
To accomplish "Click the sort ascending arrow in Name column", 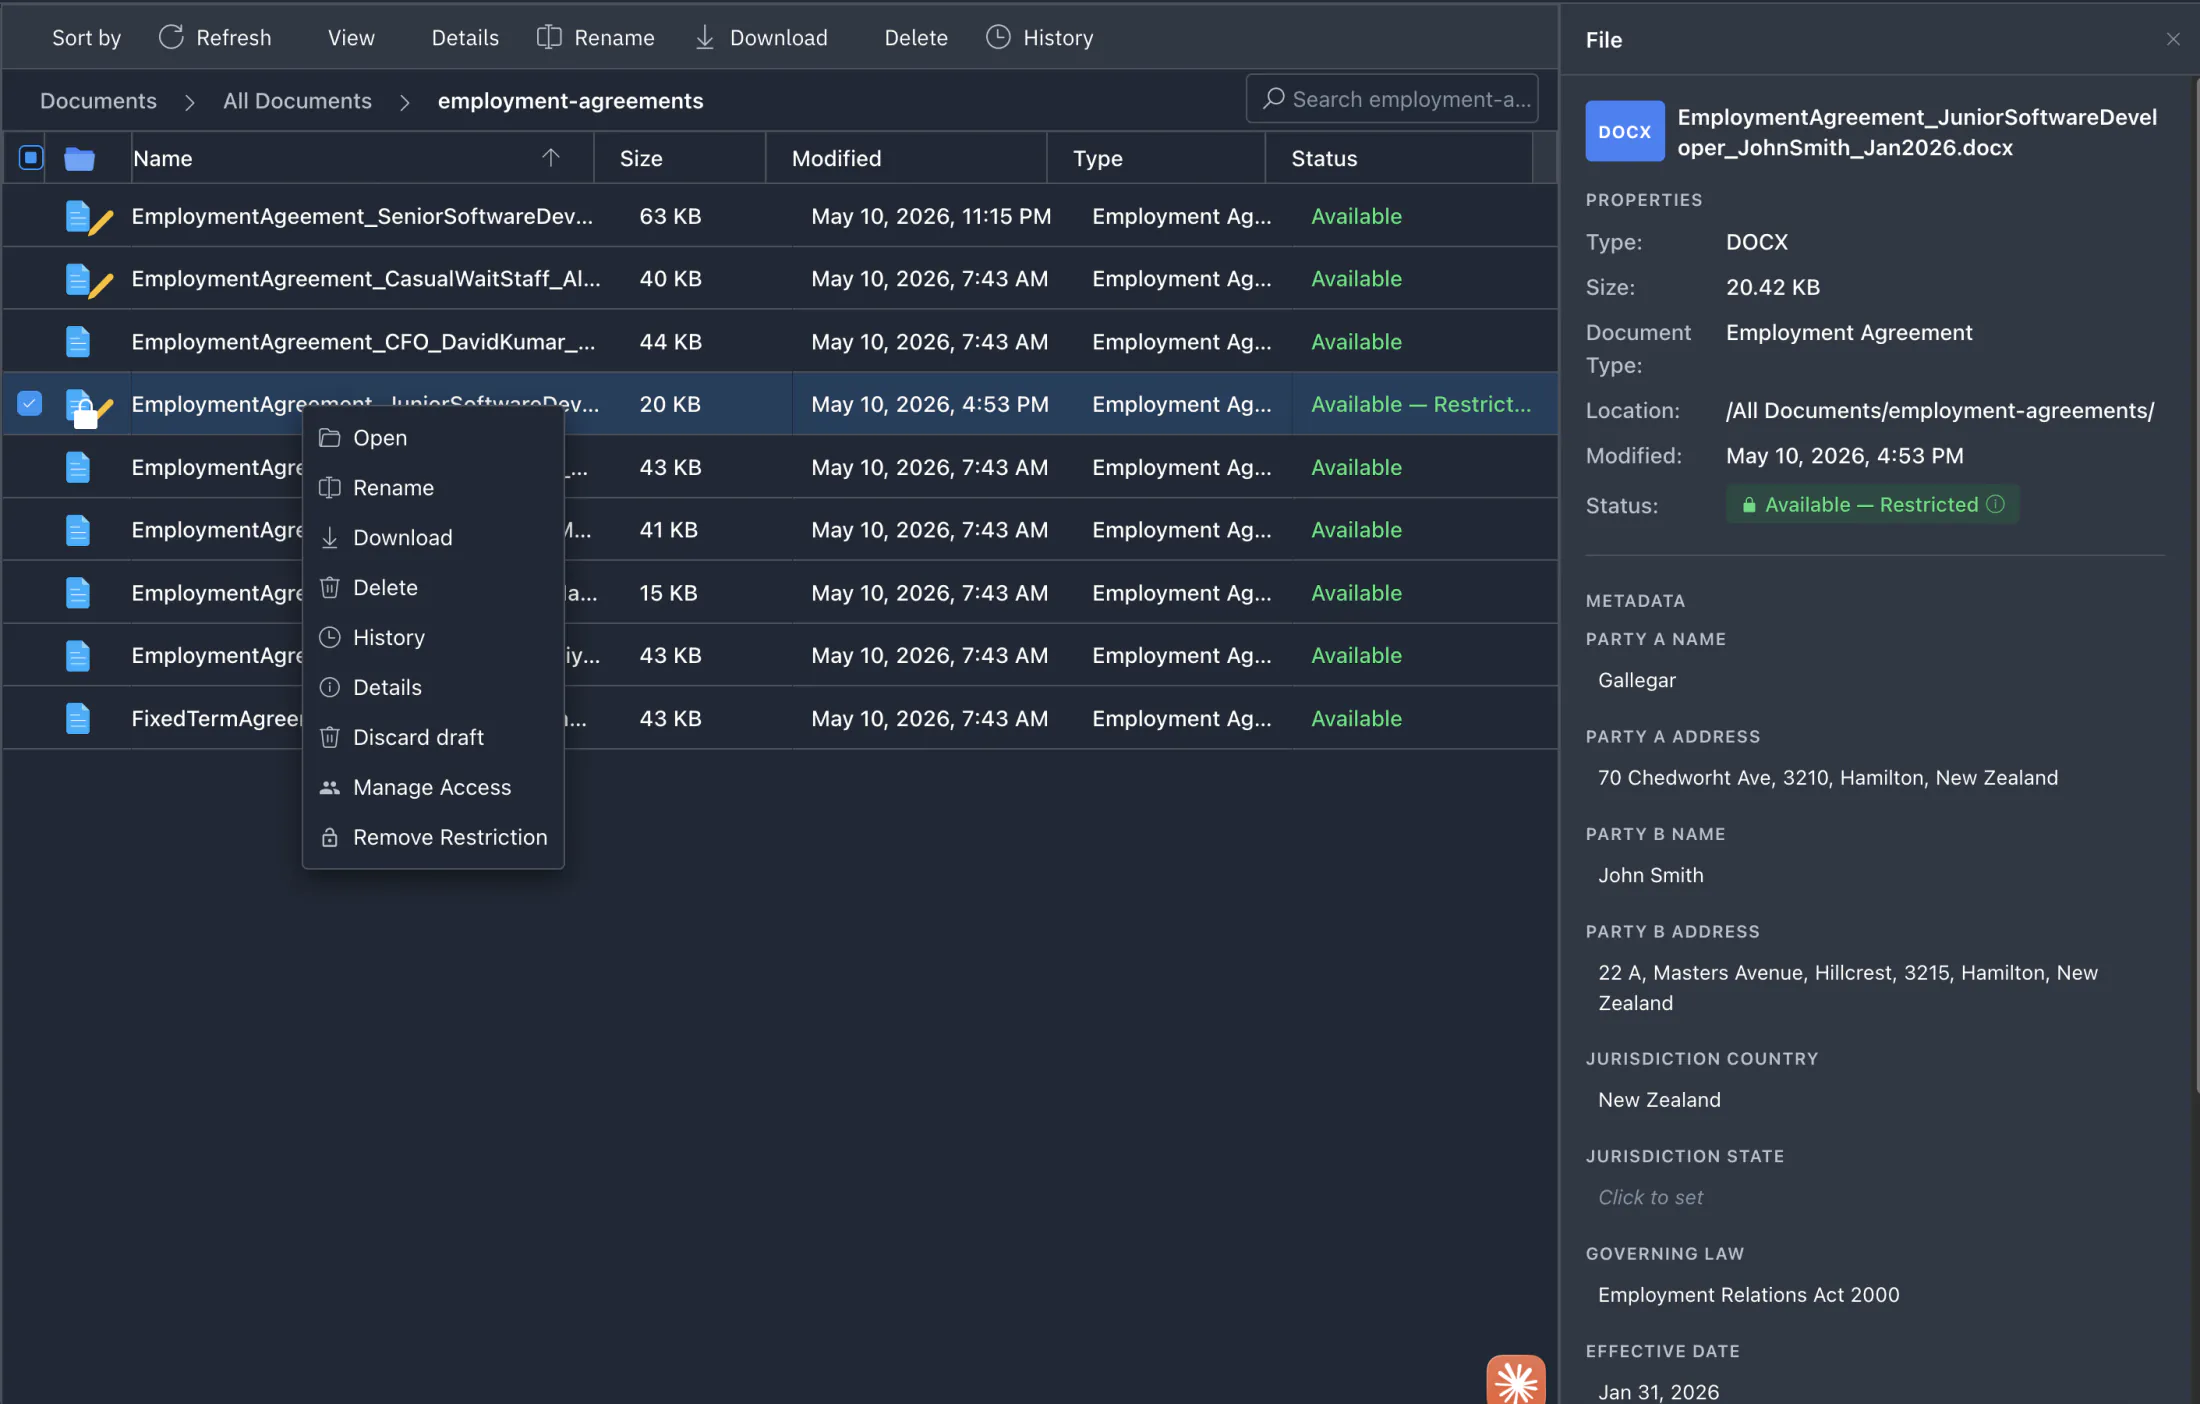I will (x=550, y=157).
